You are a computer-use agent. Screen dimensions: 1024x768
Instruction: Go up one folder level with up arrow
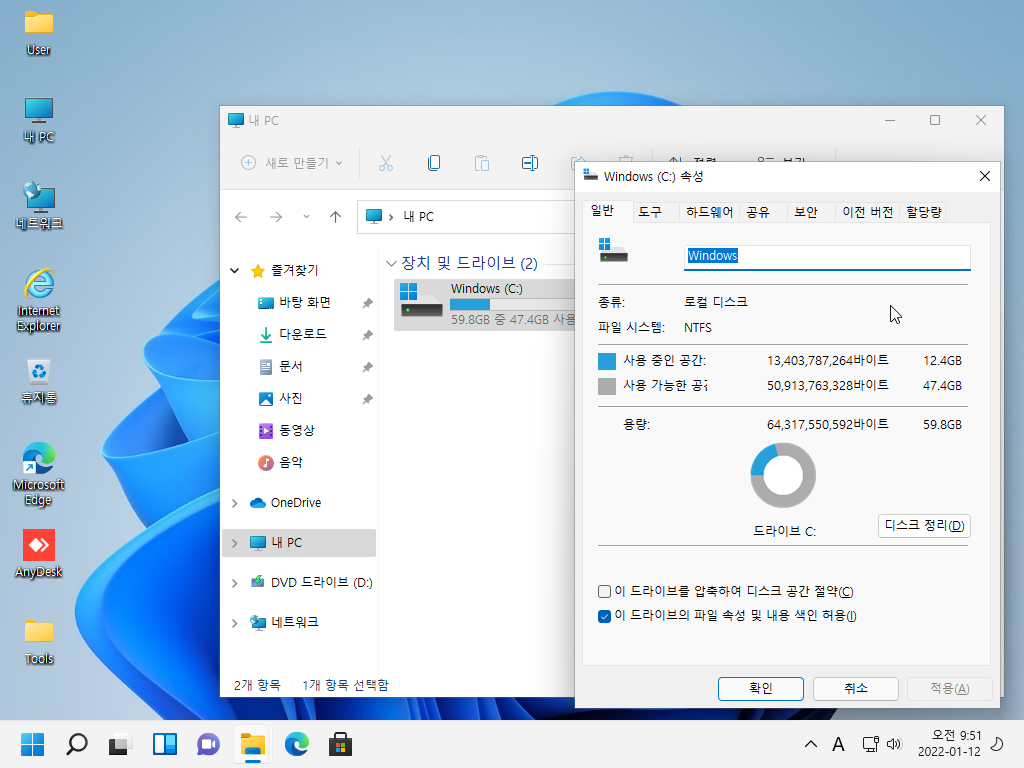(x=336, y=217)
